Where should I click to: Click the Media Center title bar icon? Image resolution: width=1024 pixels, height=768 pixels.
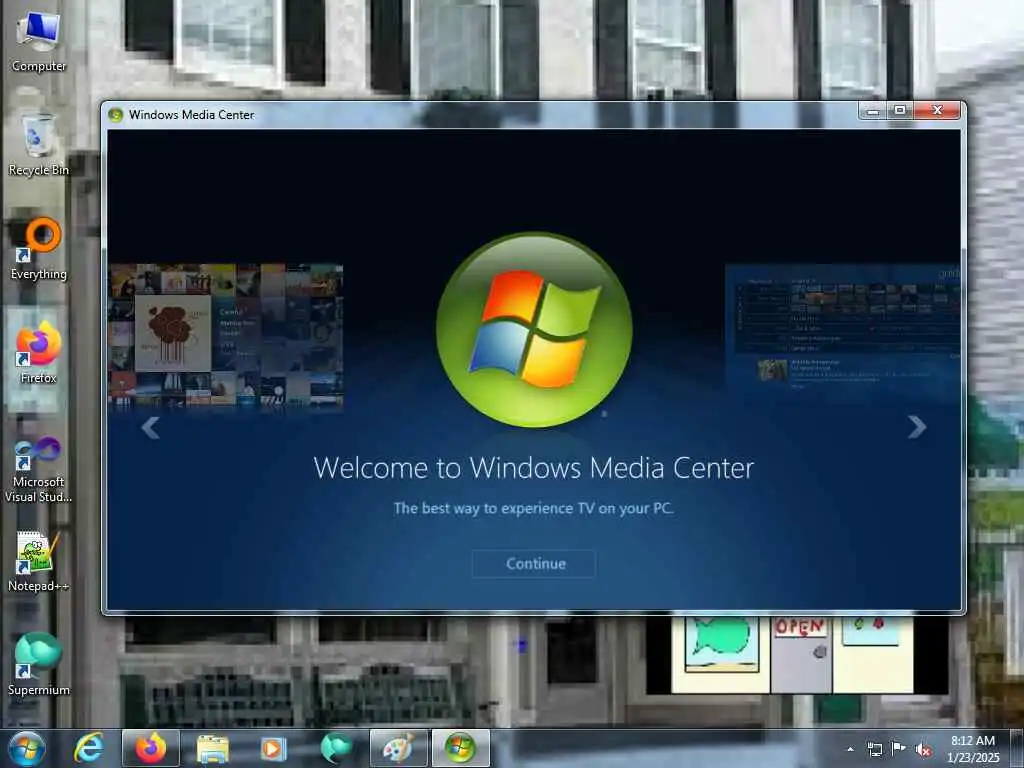click(x=116, y=115)
